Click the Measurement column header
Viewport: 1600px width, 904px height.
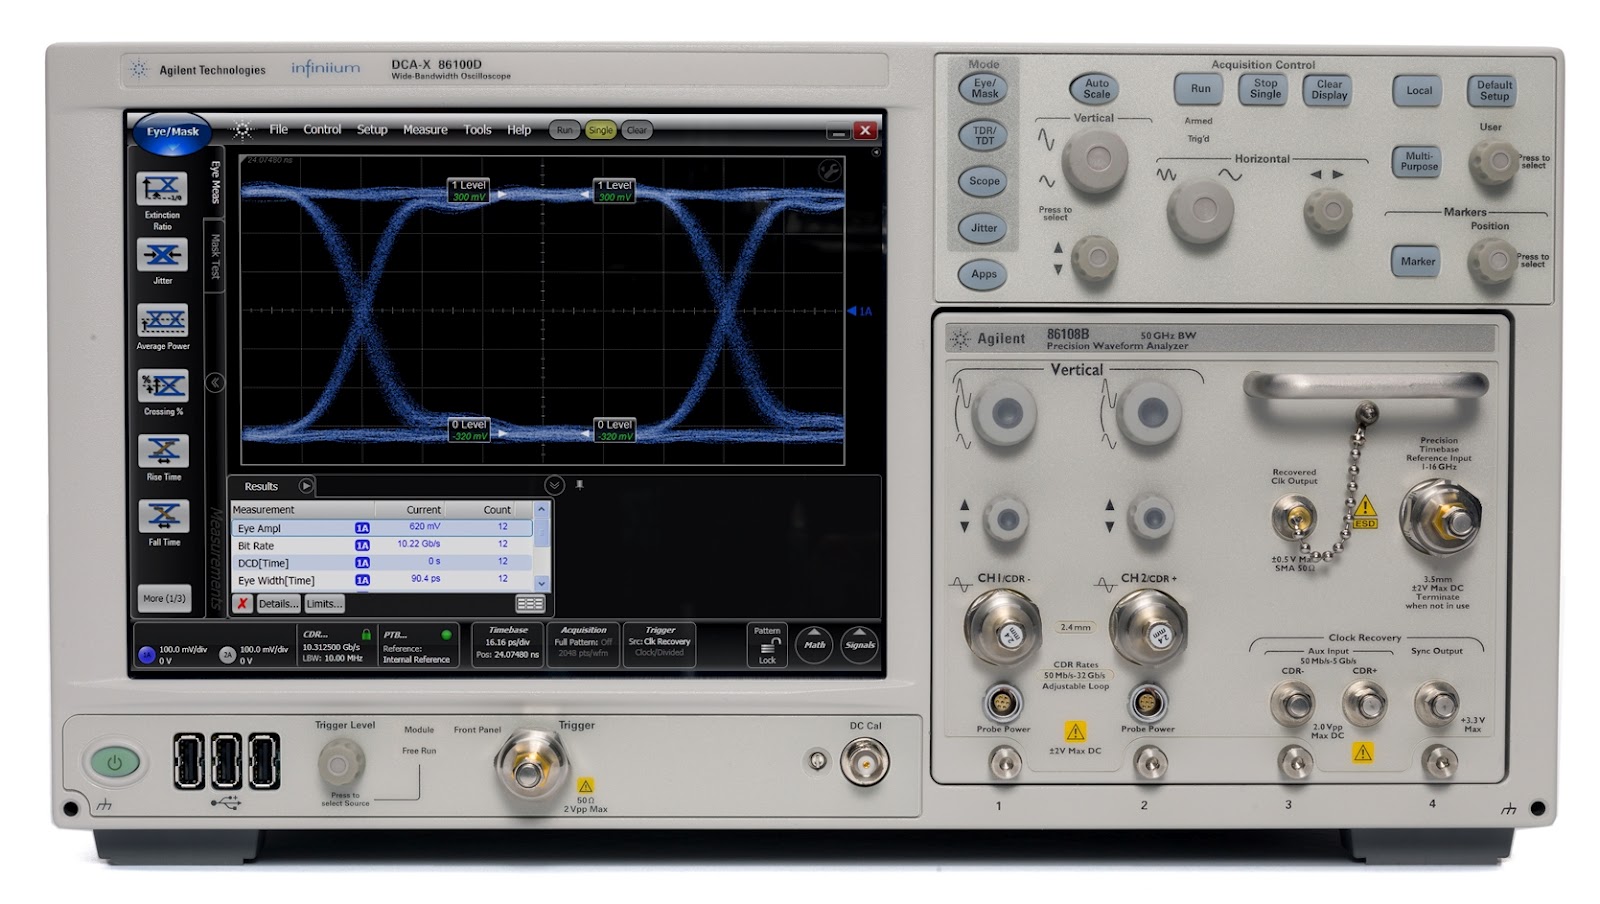303,509
